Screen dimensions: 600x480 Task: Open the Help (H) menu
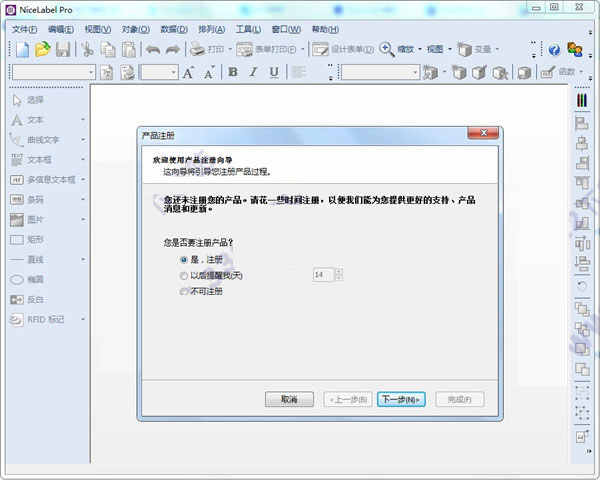pos(325,29)
